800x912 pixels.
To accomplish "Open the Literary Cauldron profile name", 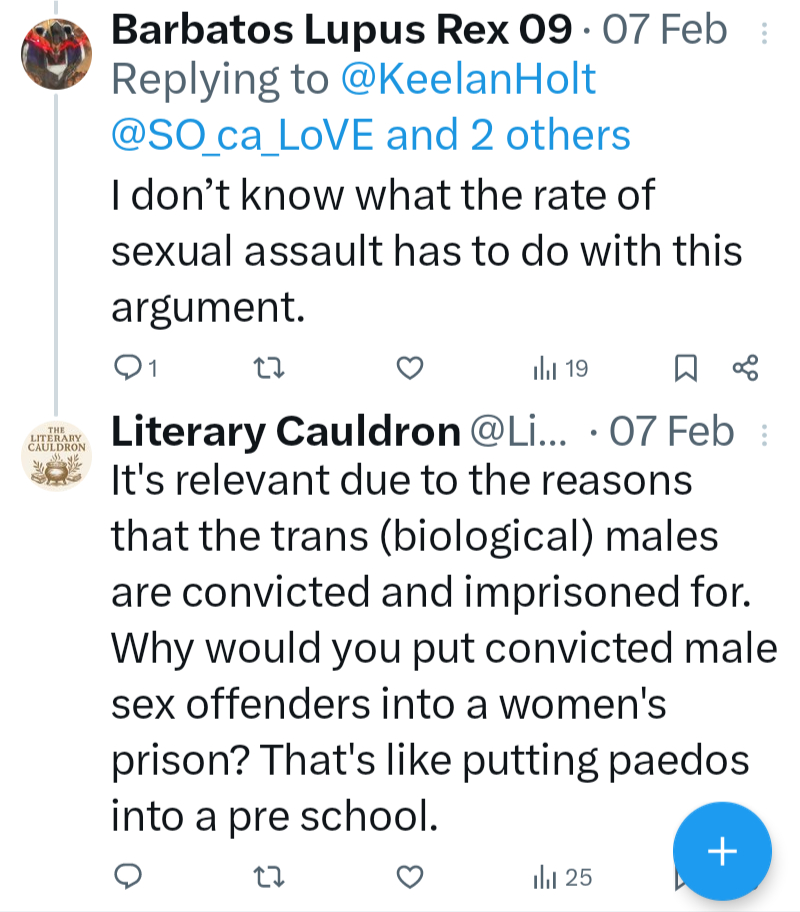I will tap(285, 432).
